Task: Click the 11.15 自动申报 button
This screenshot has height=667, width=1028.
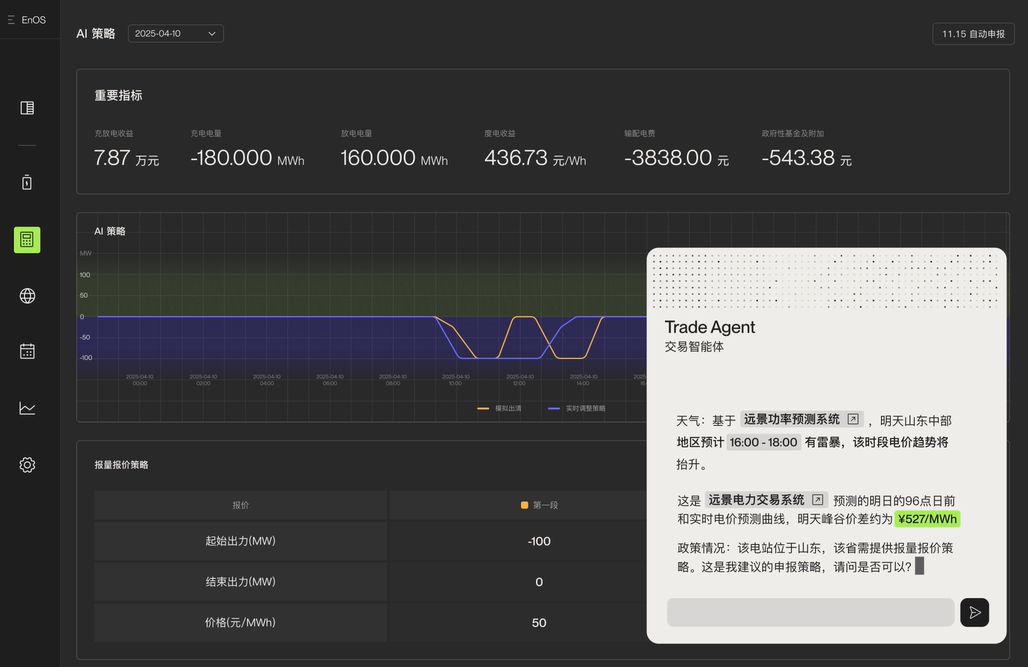Action: (973, 33)
